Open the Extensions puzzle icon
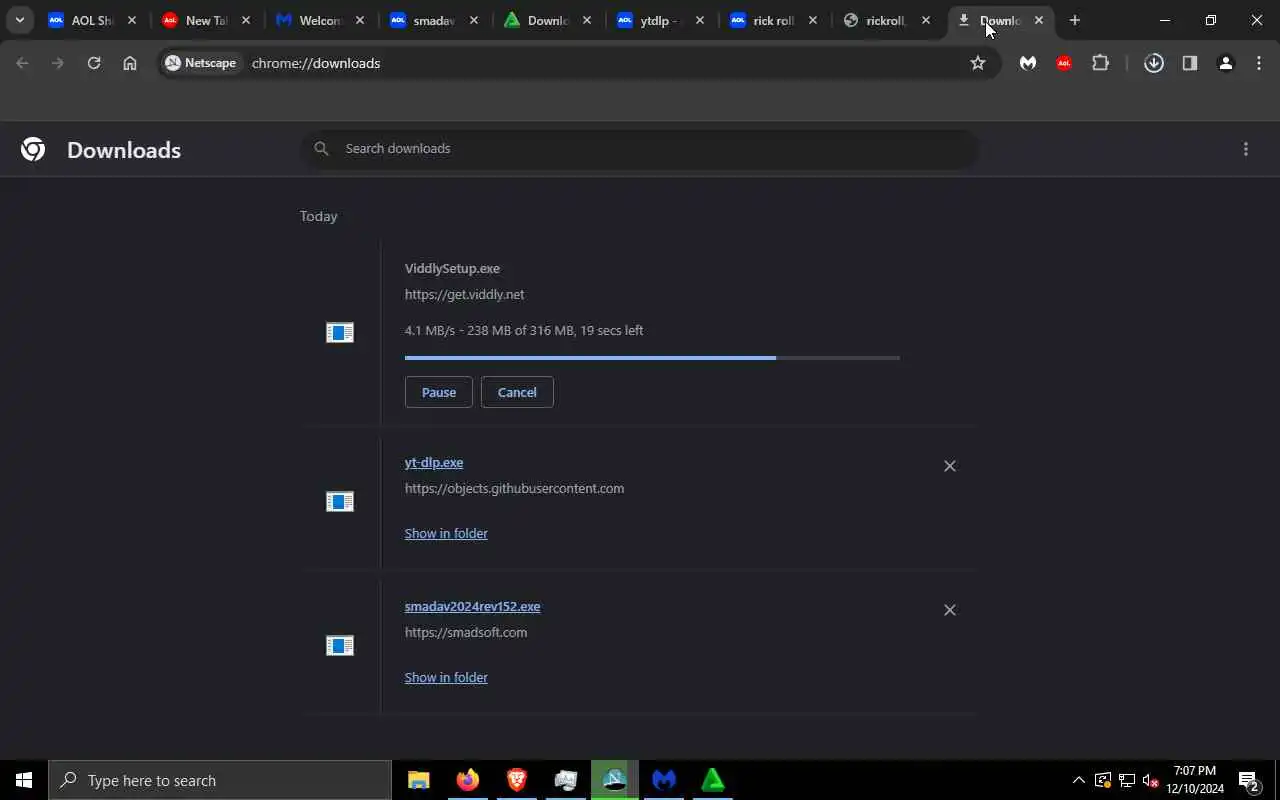The image size is (1280, 800). tap(1101, 63)
